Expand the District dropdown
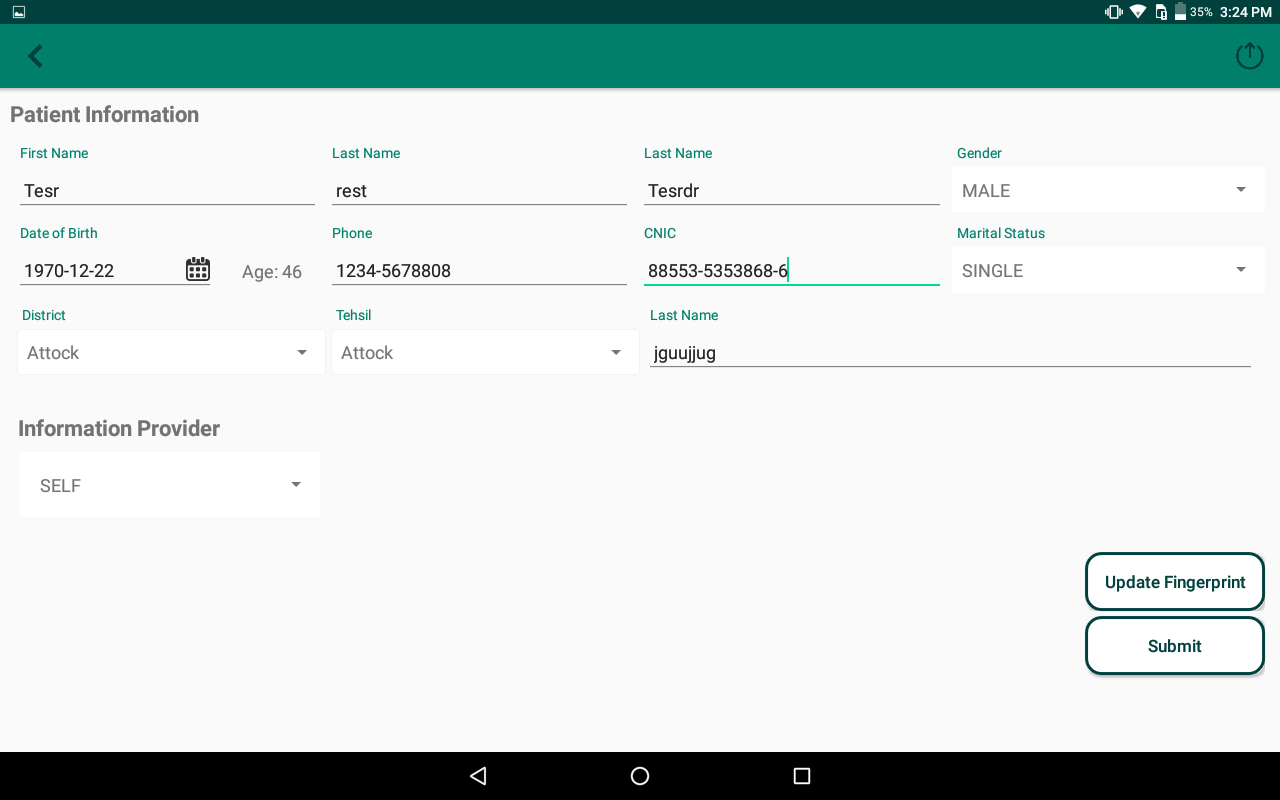This screenshot has width=1280, height=800. (171, 352)
